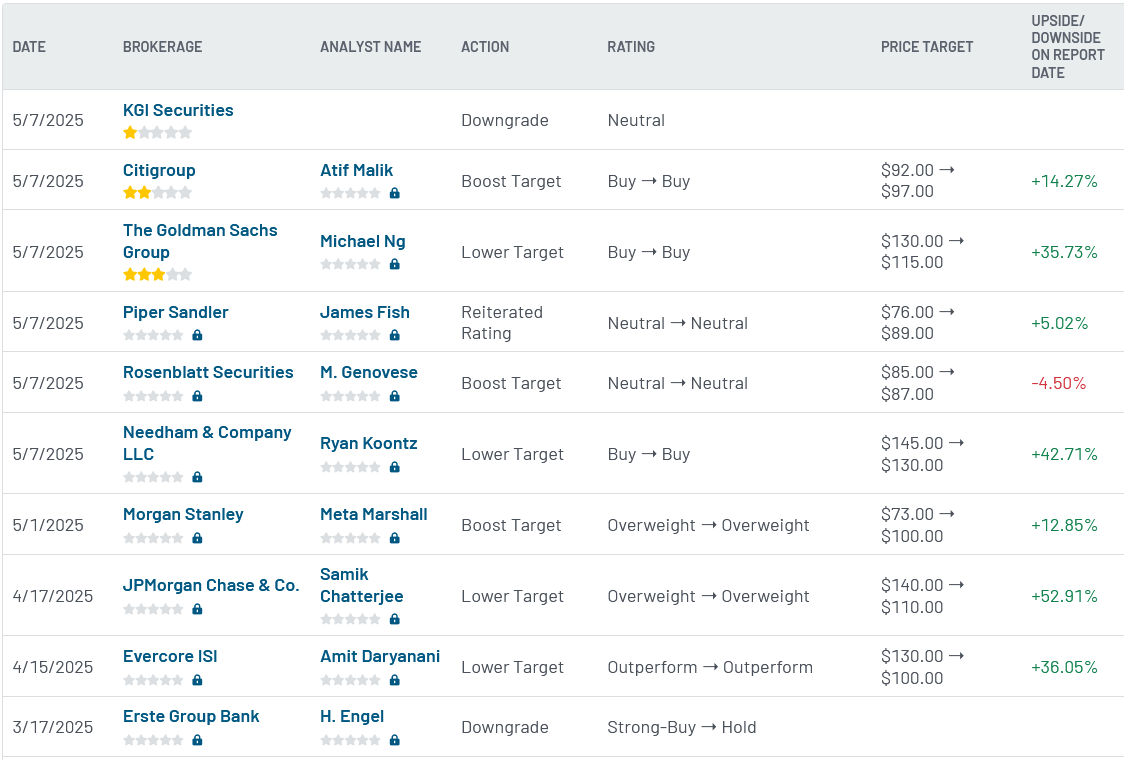View analyst Meta Marshall profile
The image size is (1124, 760).
(x=373, y=514)
